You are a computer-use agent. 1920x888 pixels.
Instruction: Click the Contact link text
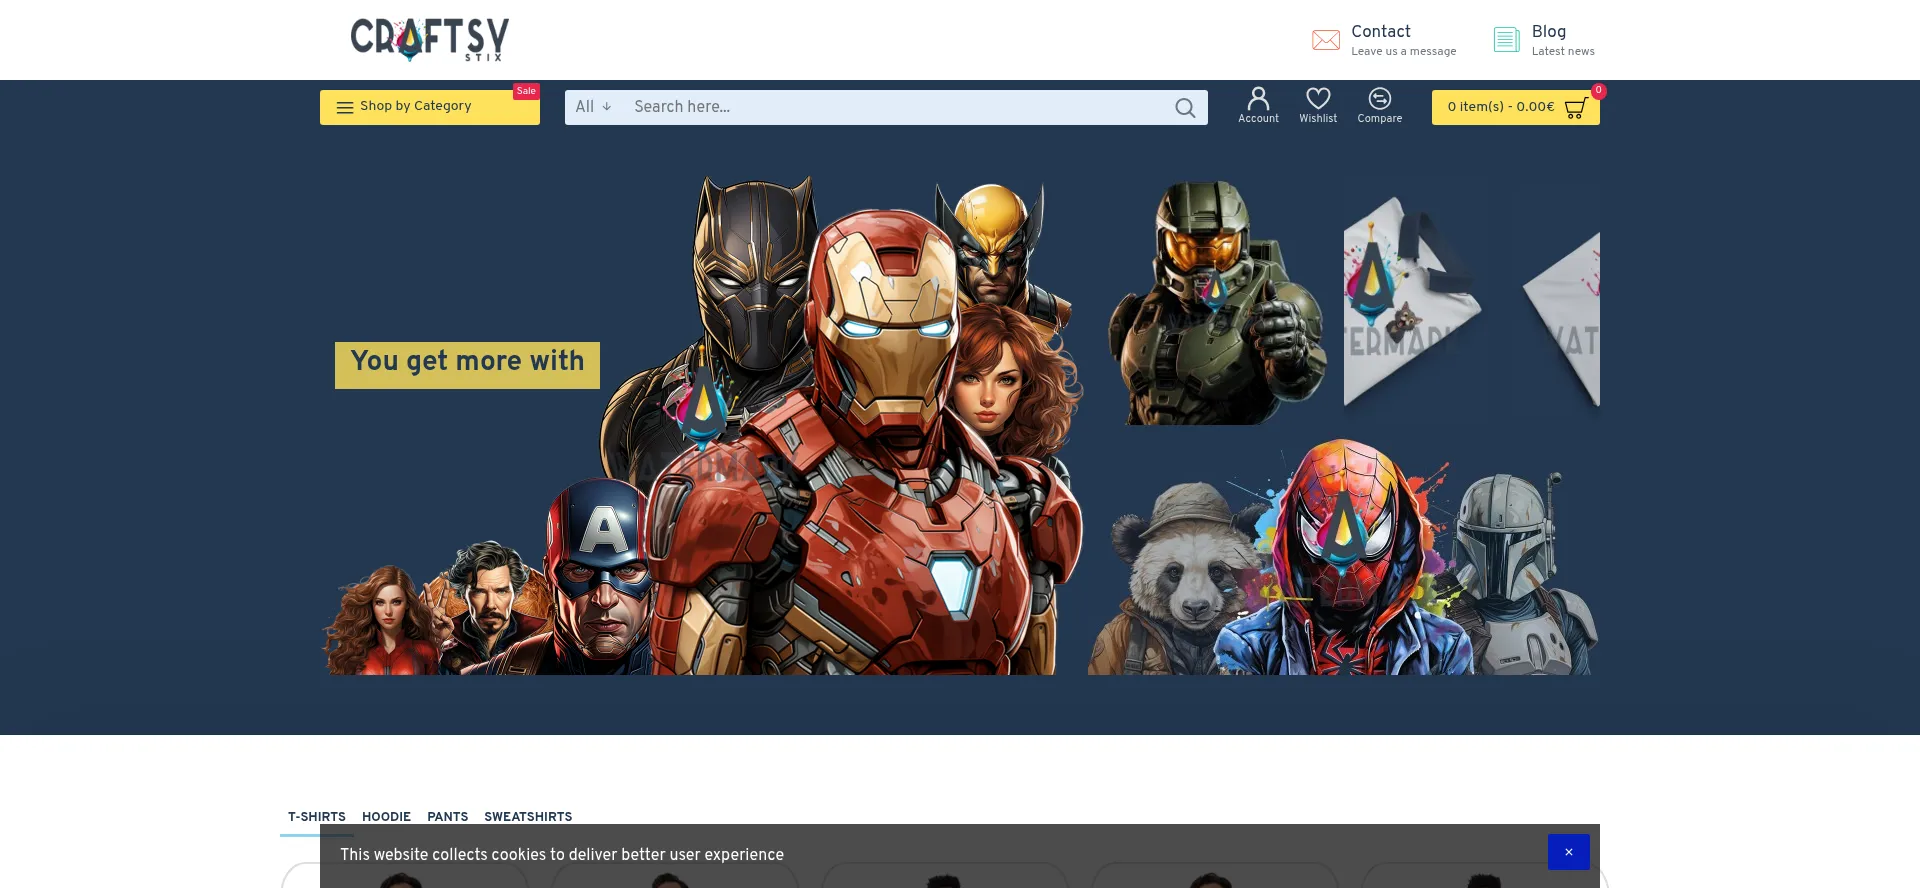(1381, 32)
